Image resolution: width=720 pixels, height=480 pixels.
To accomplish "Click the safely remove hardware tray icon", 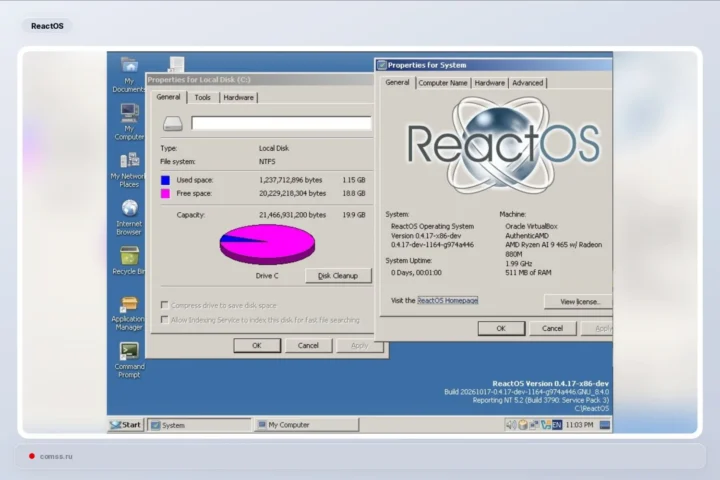I will [x=523, y=425].
